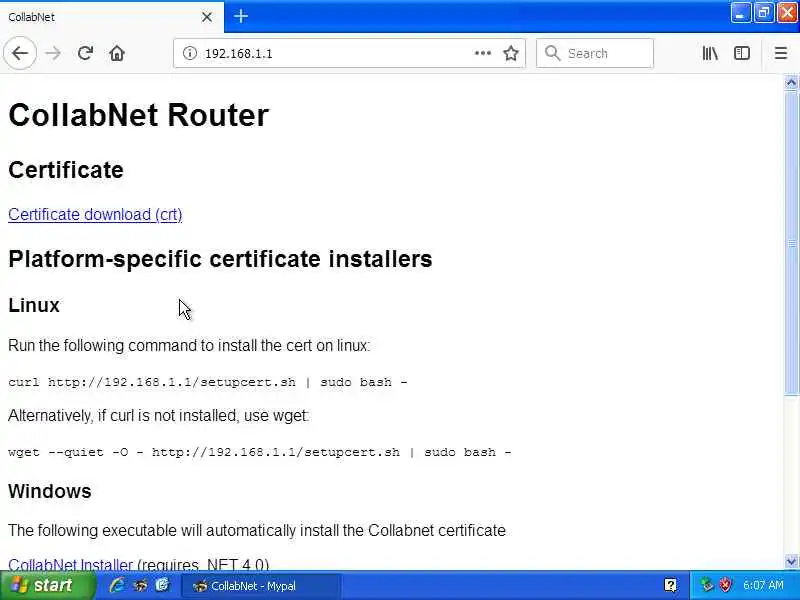Open a new tab with plus button
800x600 pixels.
click(241, 16)
